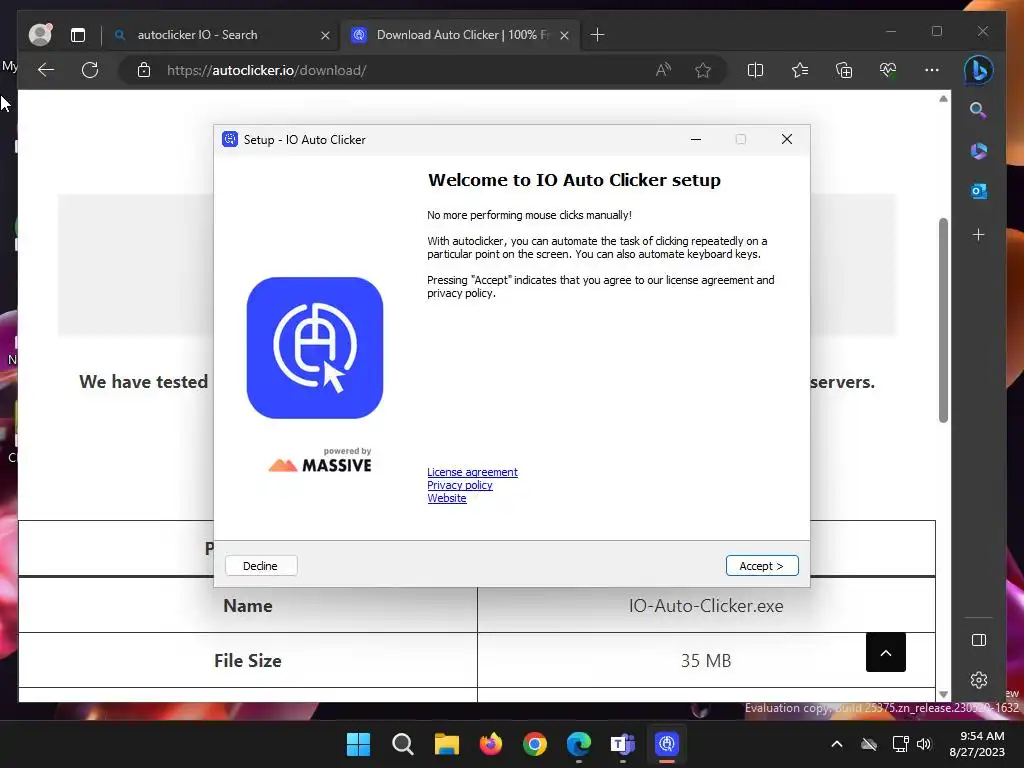Viewport: 1024px width, 768px height.
Task: Open the sidebar Search icon
Action: click(x=978, y=110)
